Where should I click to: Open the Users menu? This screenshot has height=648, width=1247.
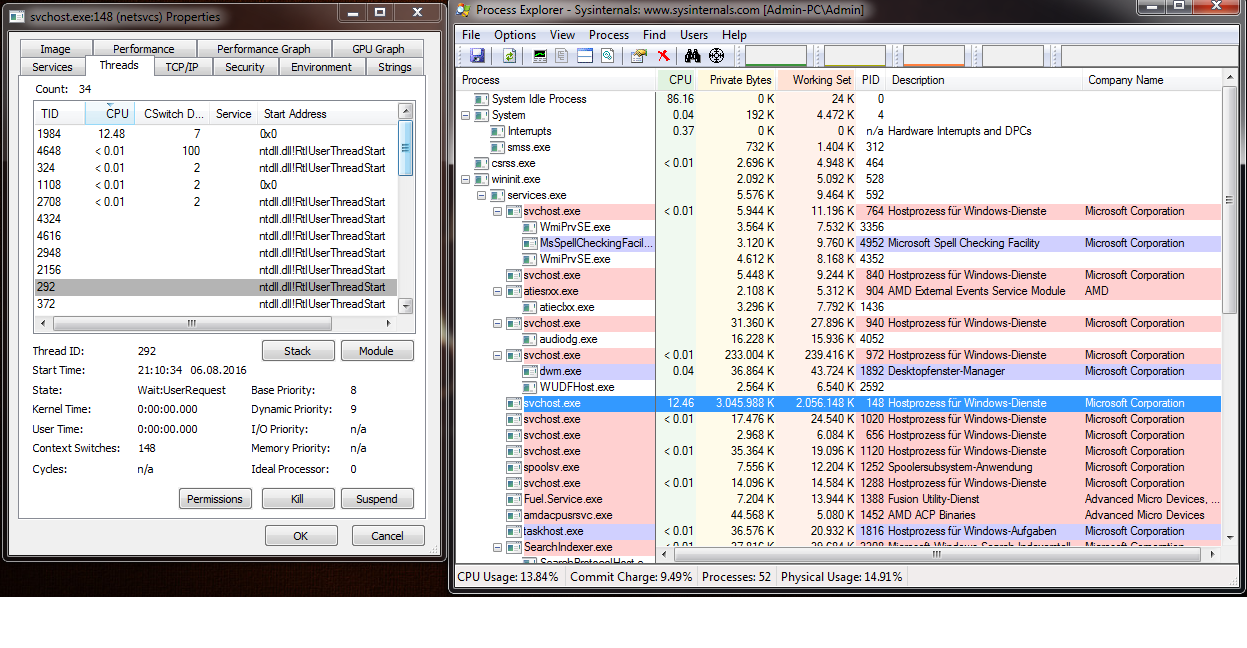[694, 35]
